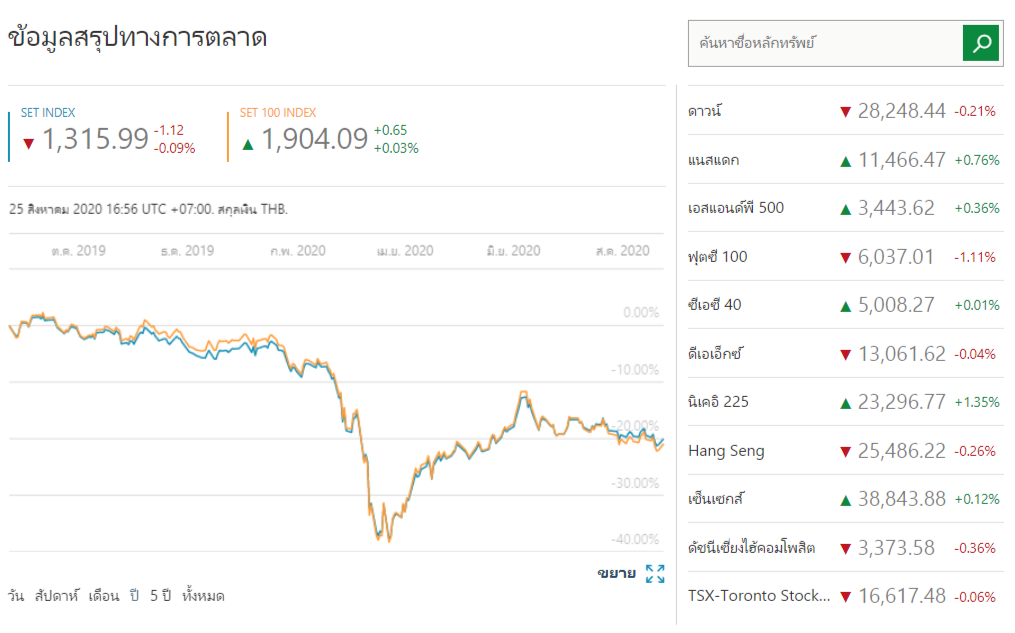Select the วัน (day) chart range
This screenshot has width=1015, height=633.
click(16, 596)
